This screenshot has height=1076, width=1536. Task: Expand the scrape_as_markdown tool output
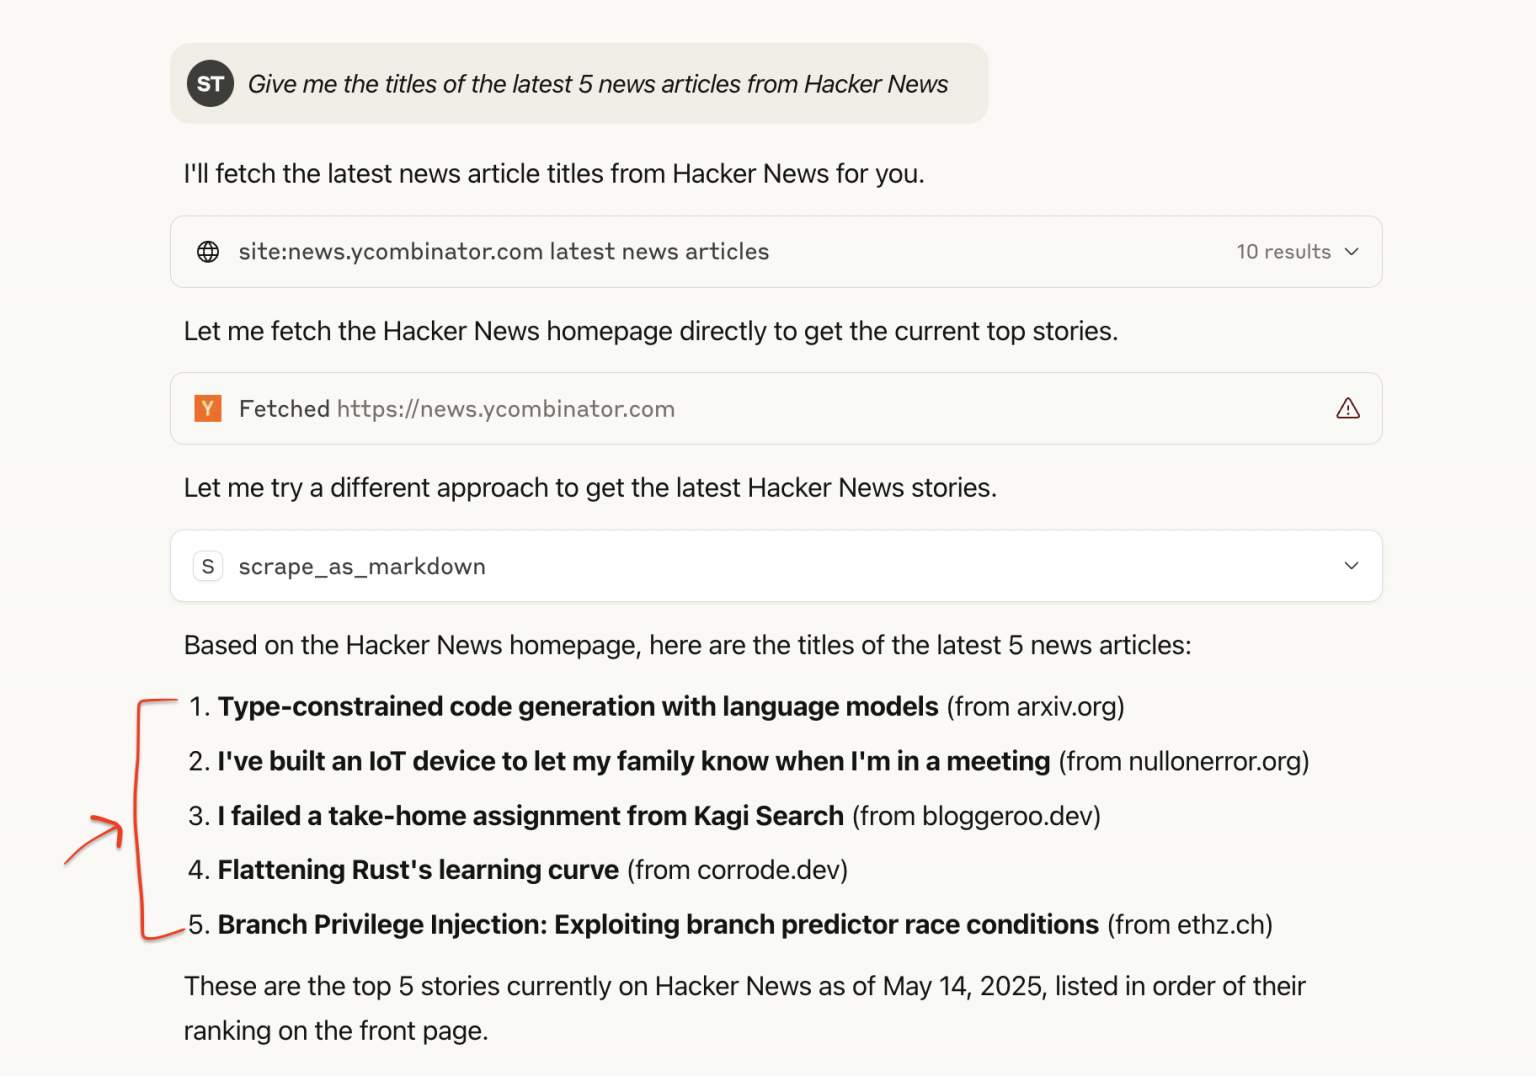click(x=1352, y=565)
